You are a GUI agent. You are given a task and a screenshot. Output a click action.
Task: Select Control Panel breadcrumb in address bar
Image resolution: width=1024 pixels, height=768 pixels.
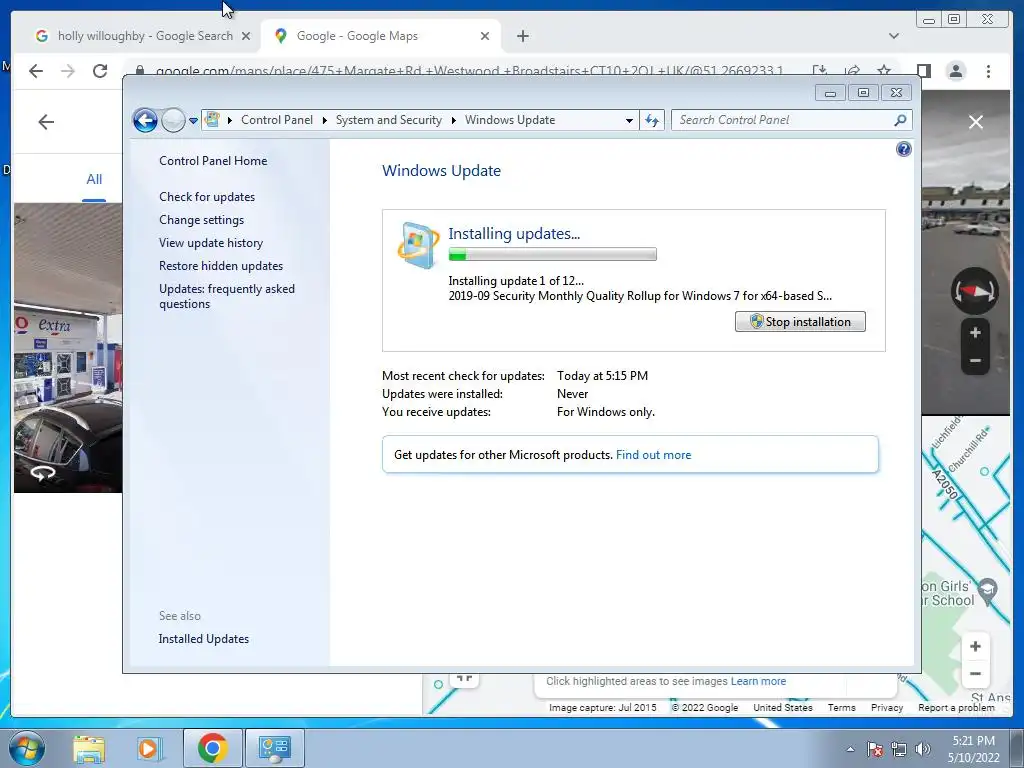click(277, 120)
